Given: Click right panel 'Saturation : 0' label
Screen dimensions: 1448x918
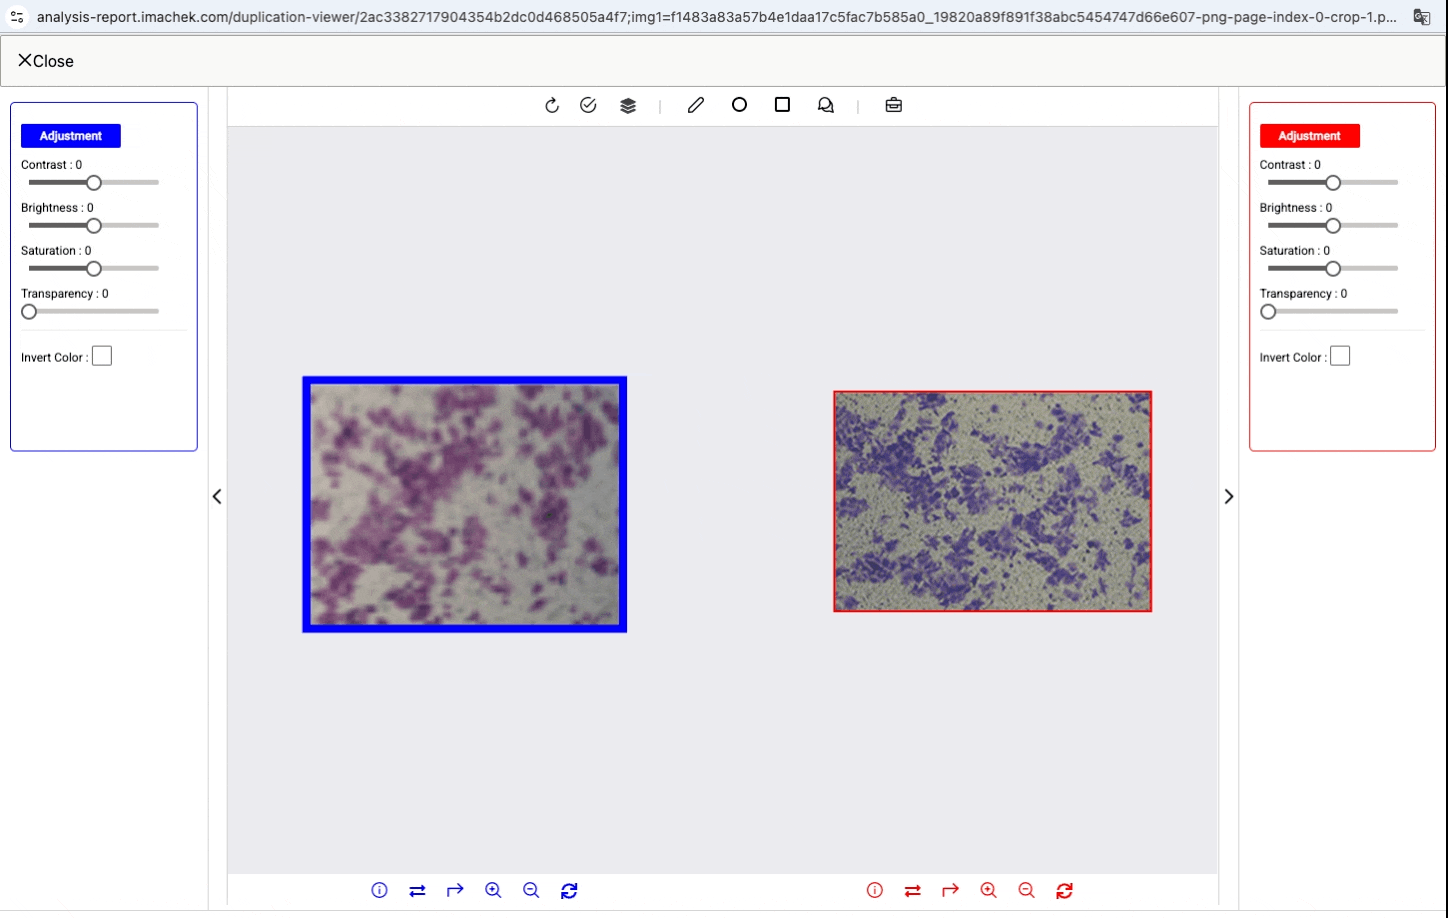Looking at the screenshot, I should point(1295,251).
